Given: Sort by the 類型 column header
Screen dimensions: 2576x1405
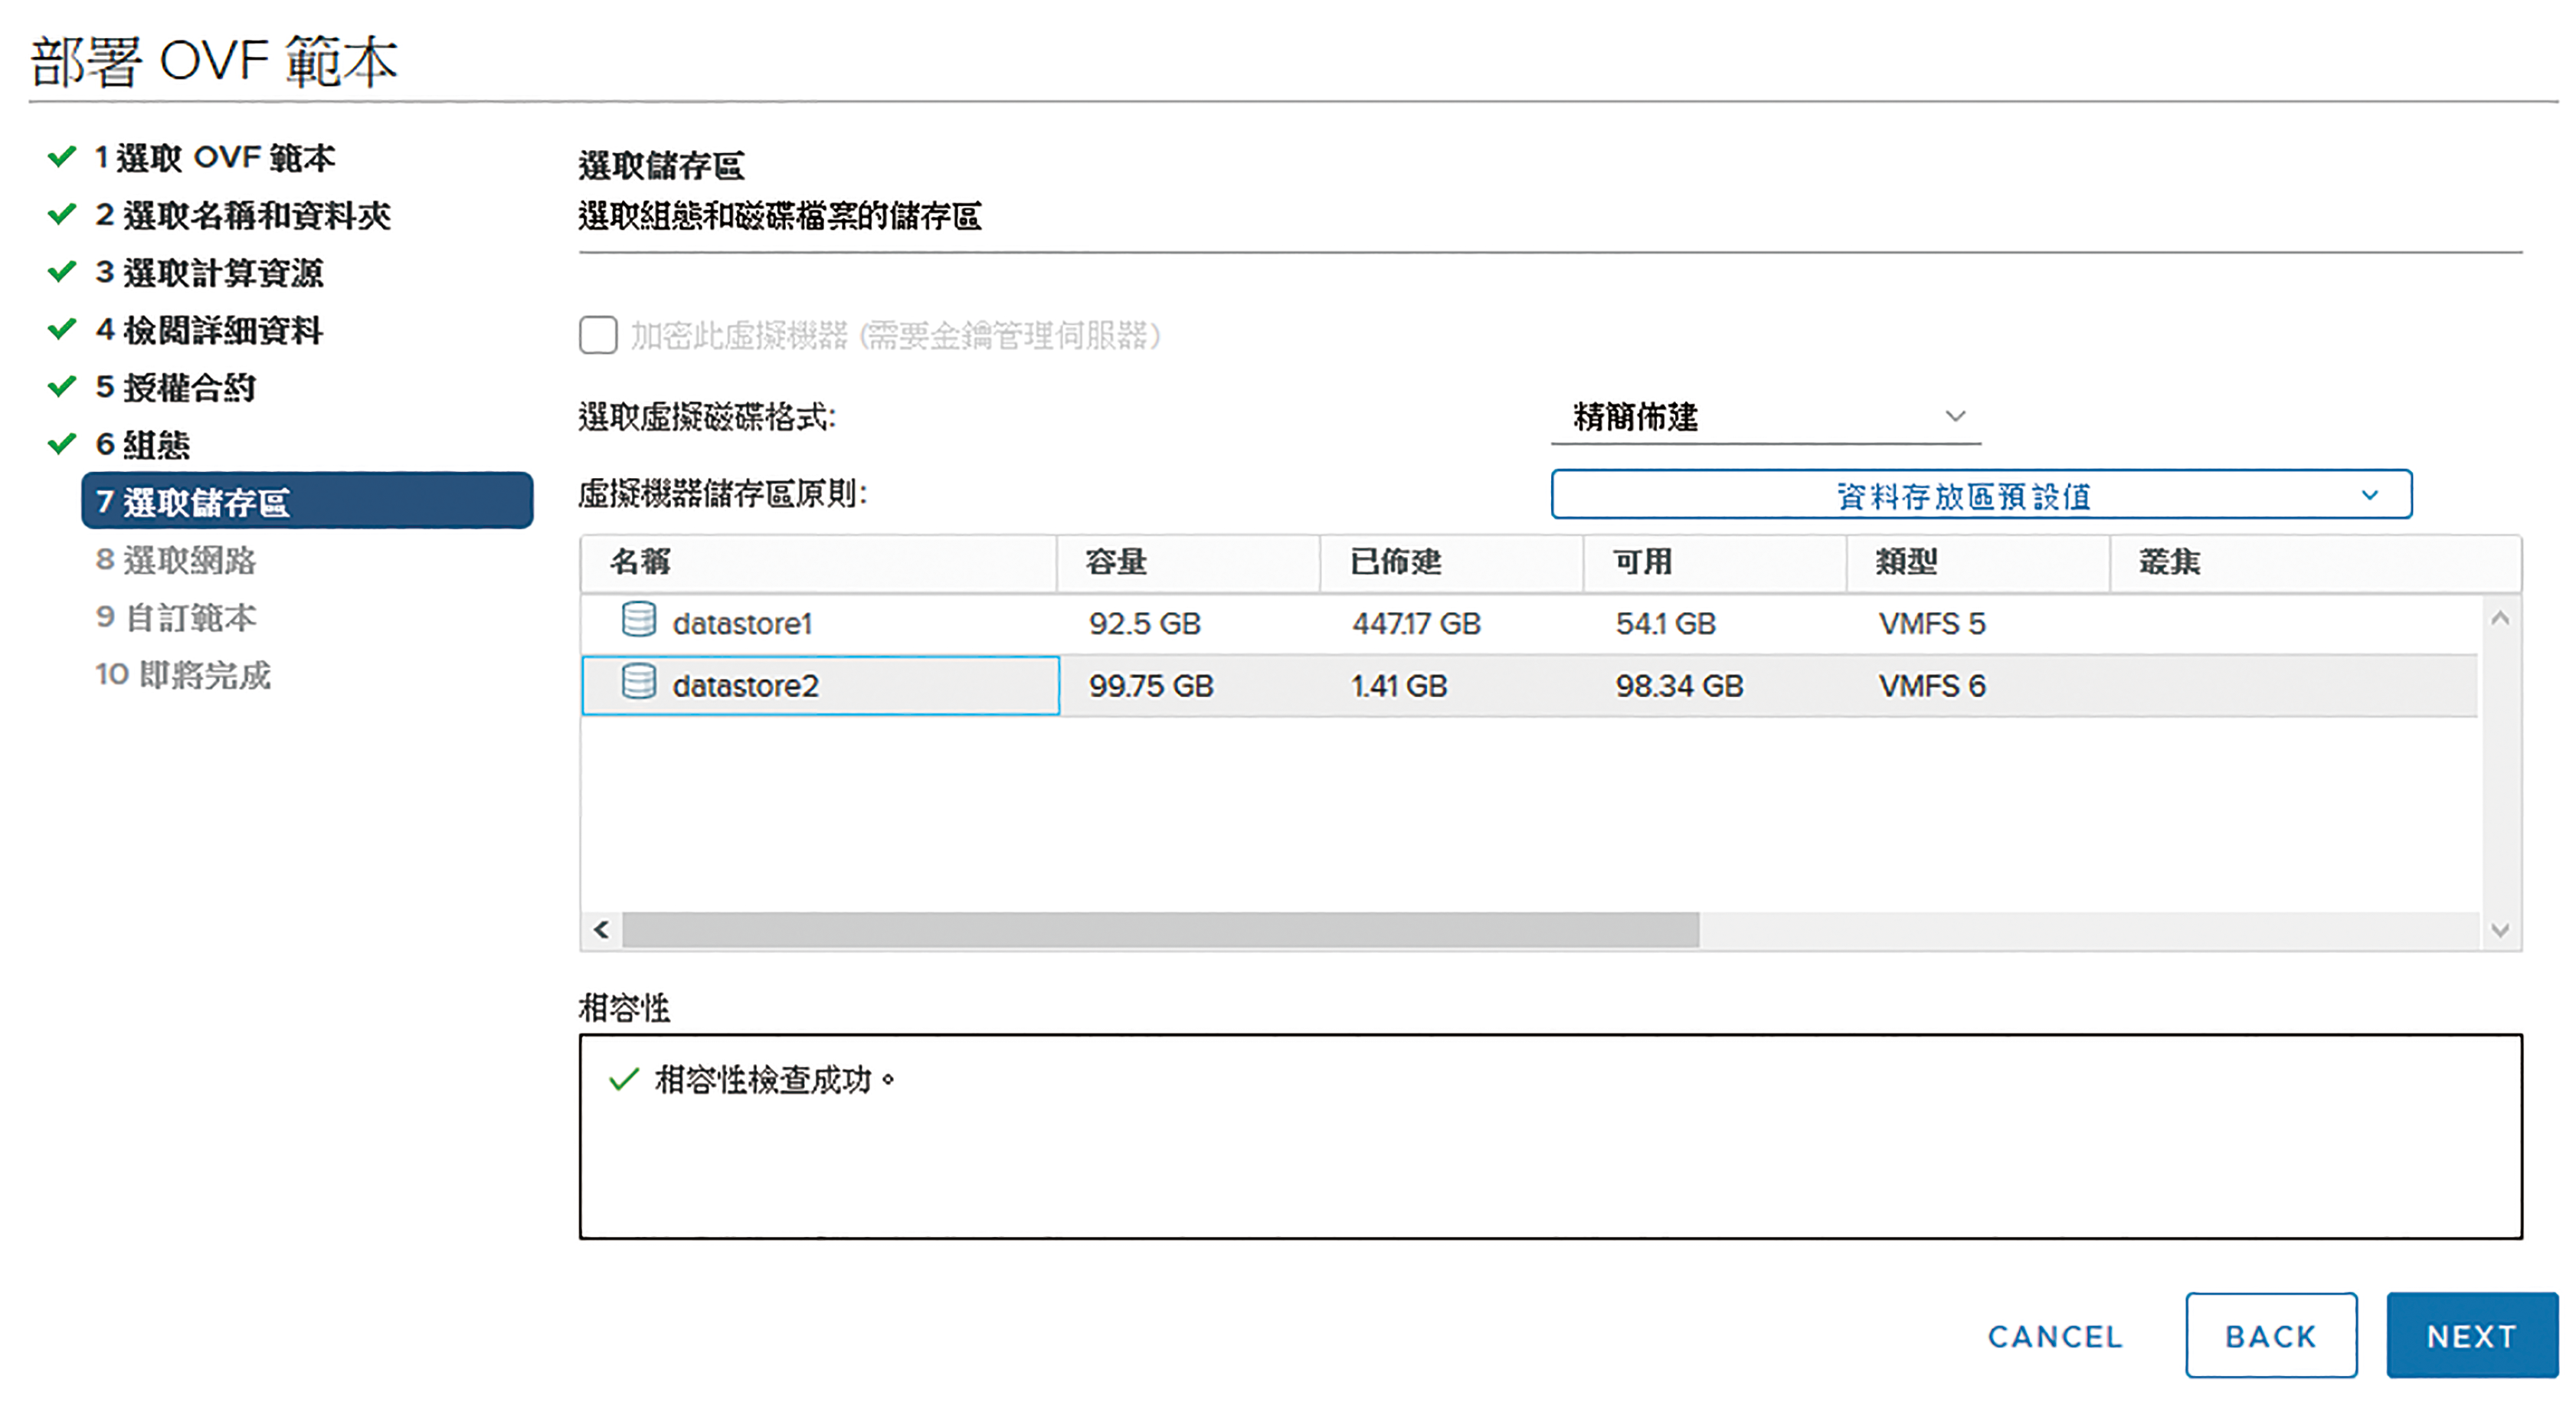Looking at the screenshot, I should (x=1978, y=562).
